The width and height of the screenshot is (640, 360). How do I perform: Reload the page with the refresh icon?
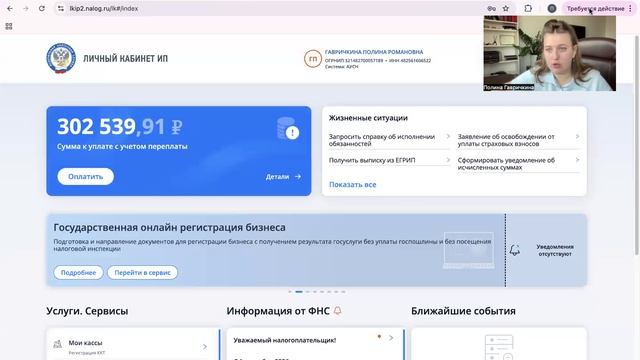click(42, 8)
